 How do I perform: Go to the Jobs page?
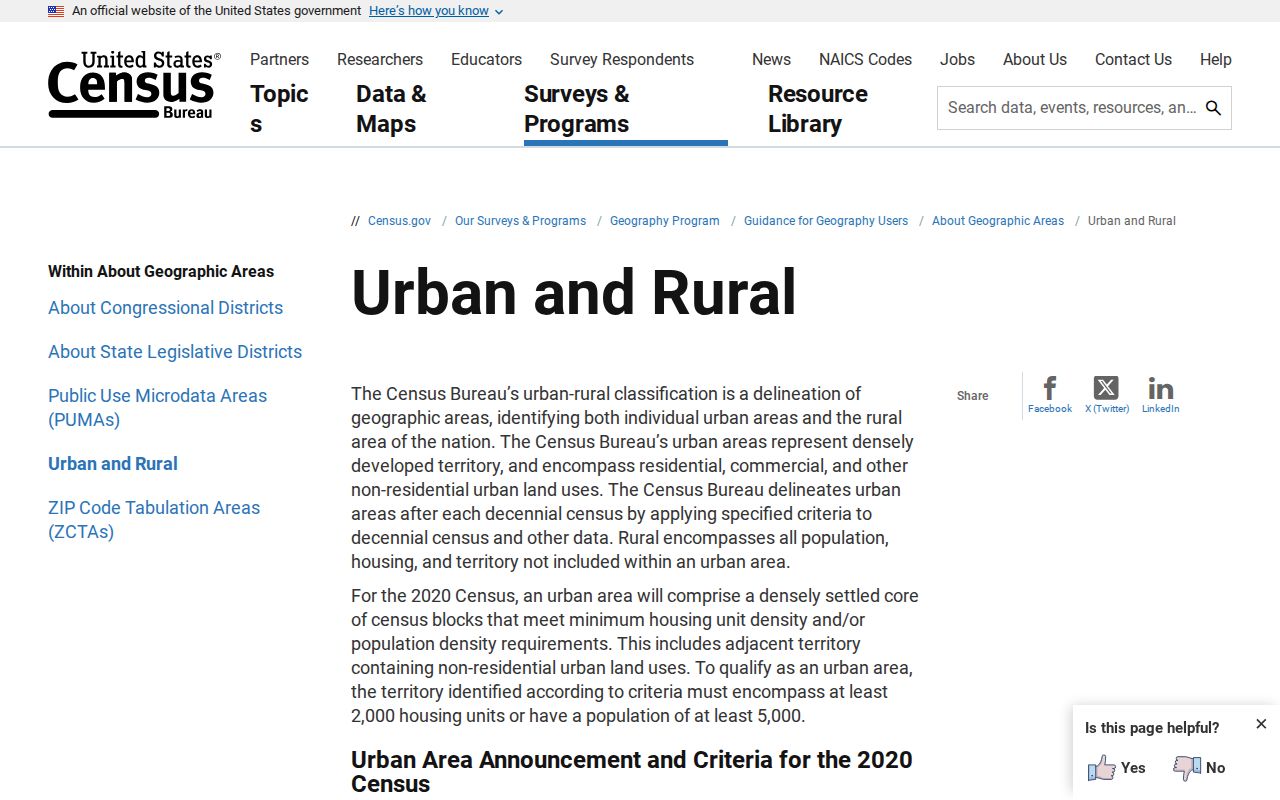click(x=957, y=60)
